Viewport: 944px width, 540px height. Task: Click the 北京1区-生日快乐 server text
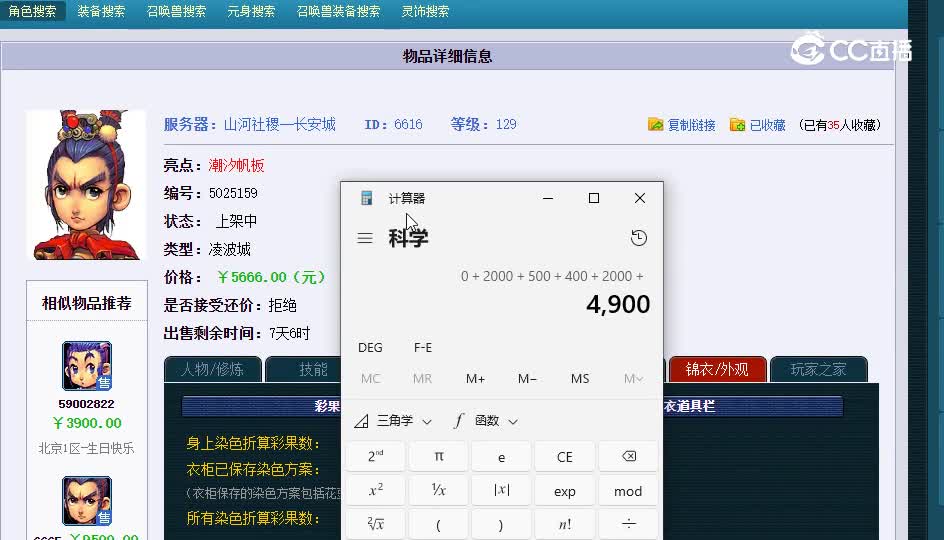click(86, 448)
